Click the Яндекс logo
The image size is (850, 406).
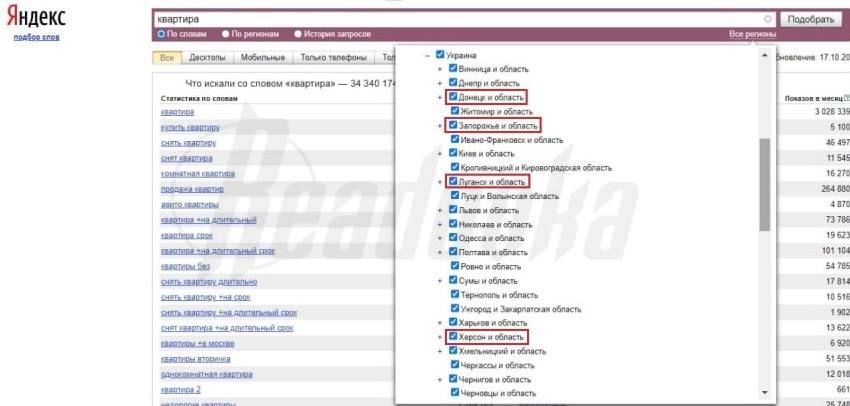(36, 18)
